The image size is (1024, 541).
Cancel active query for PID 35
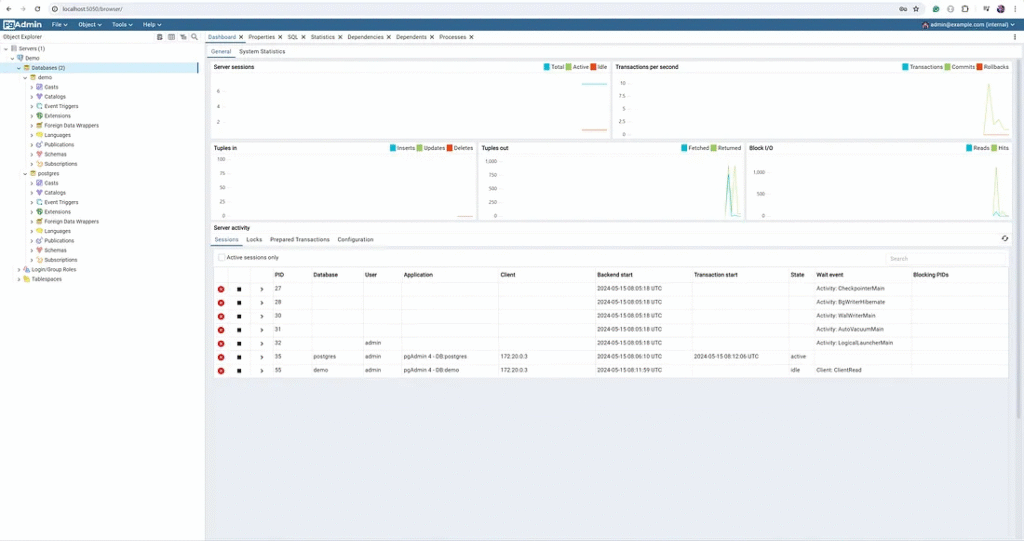click(x=239, y=357)
